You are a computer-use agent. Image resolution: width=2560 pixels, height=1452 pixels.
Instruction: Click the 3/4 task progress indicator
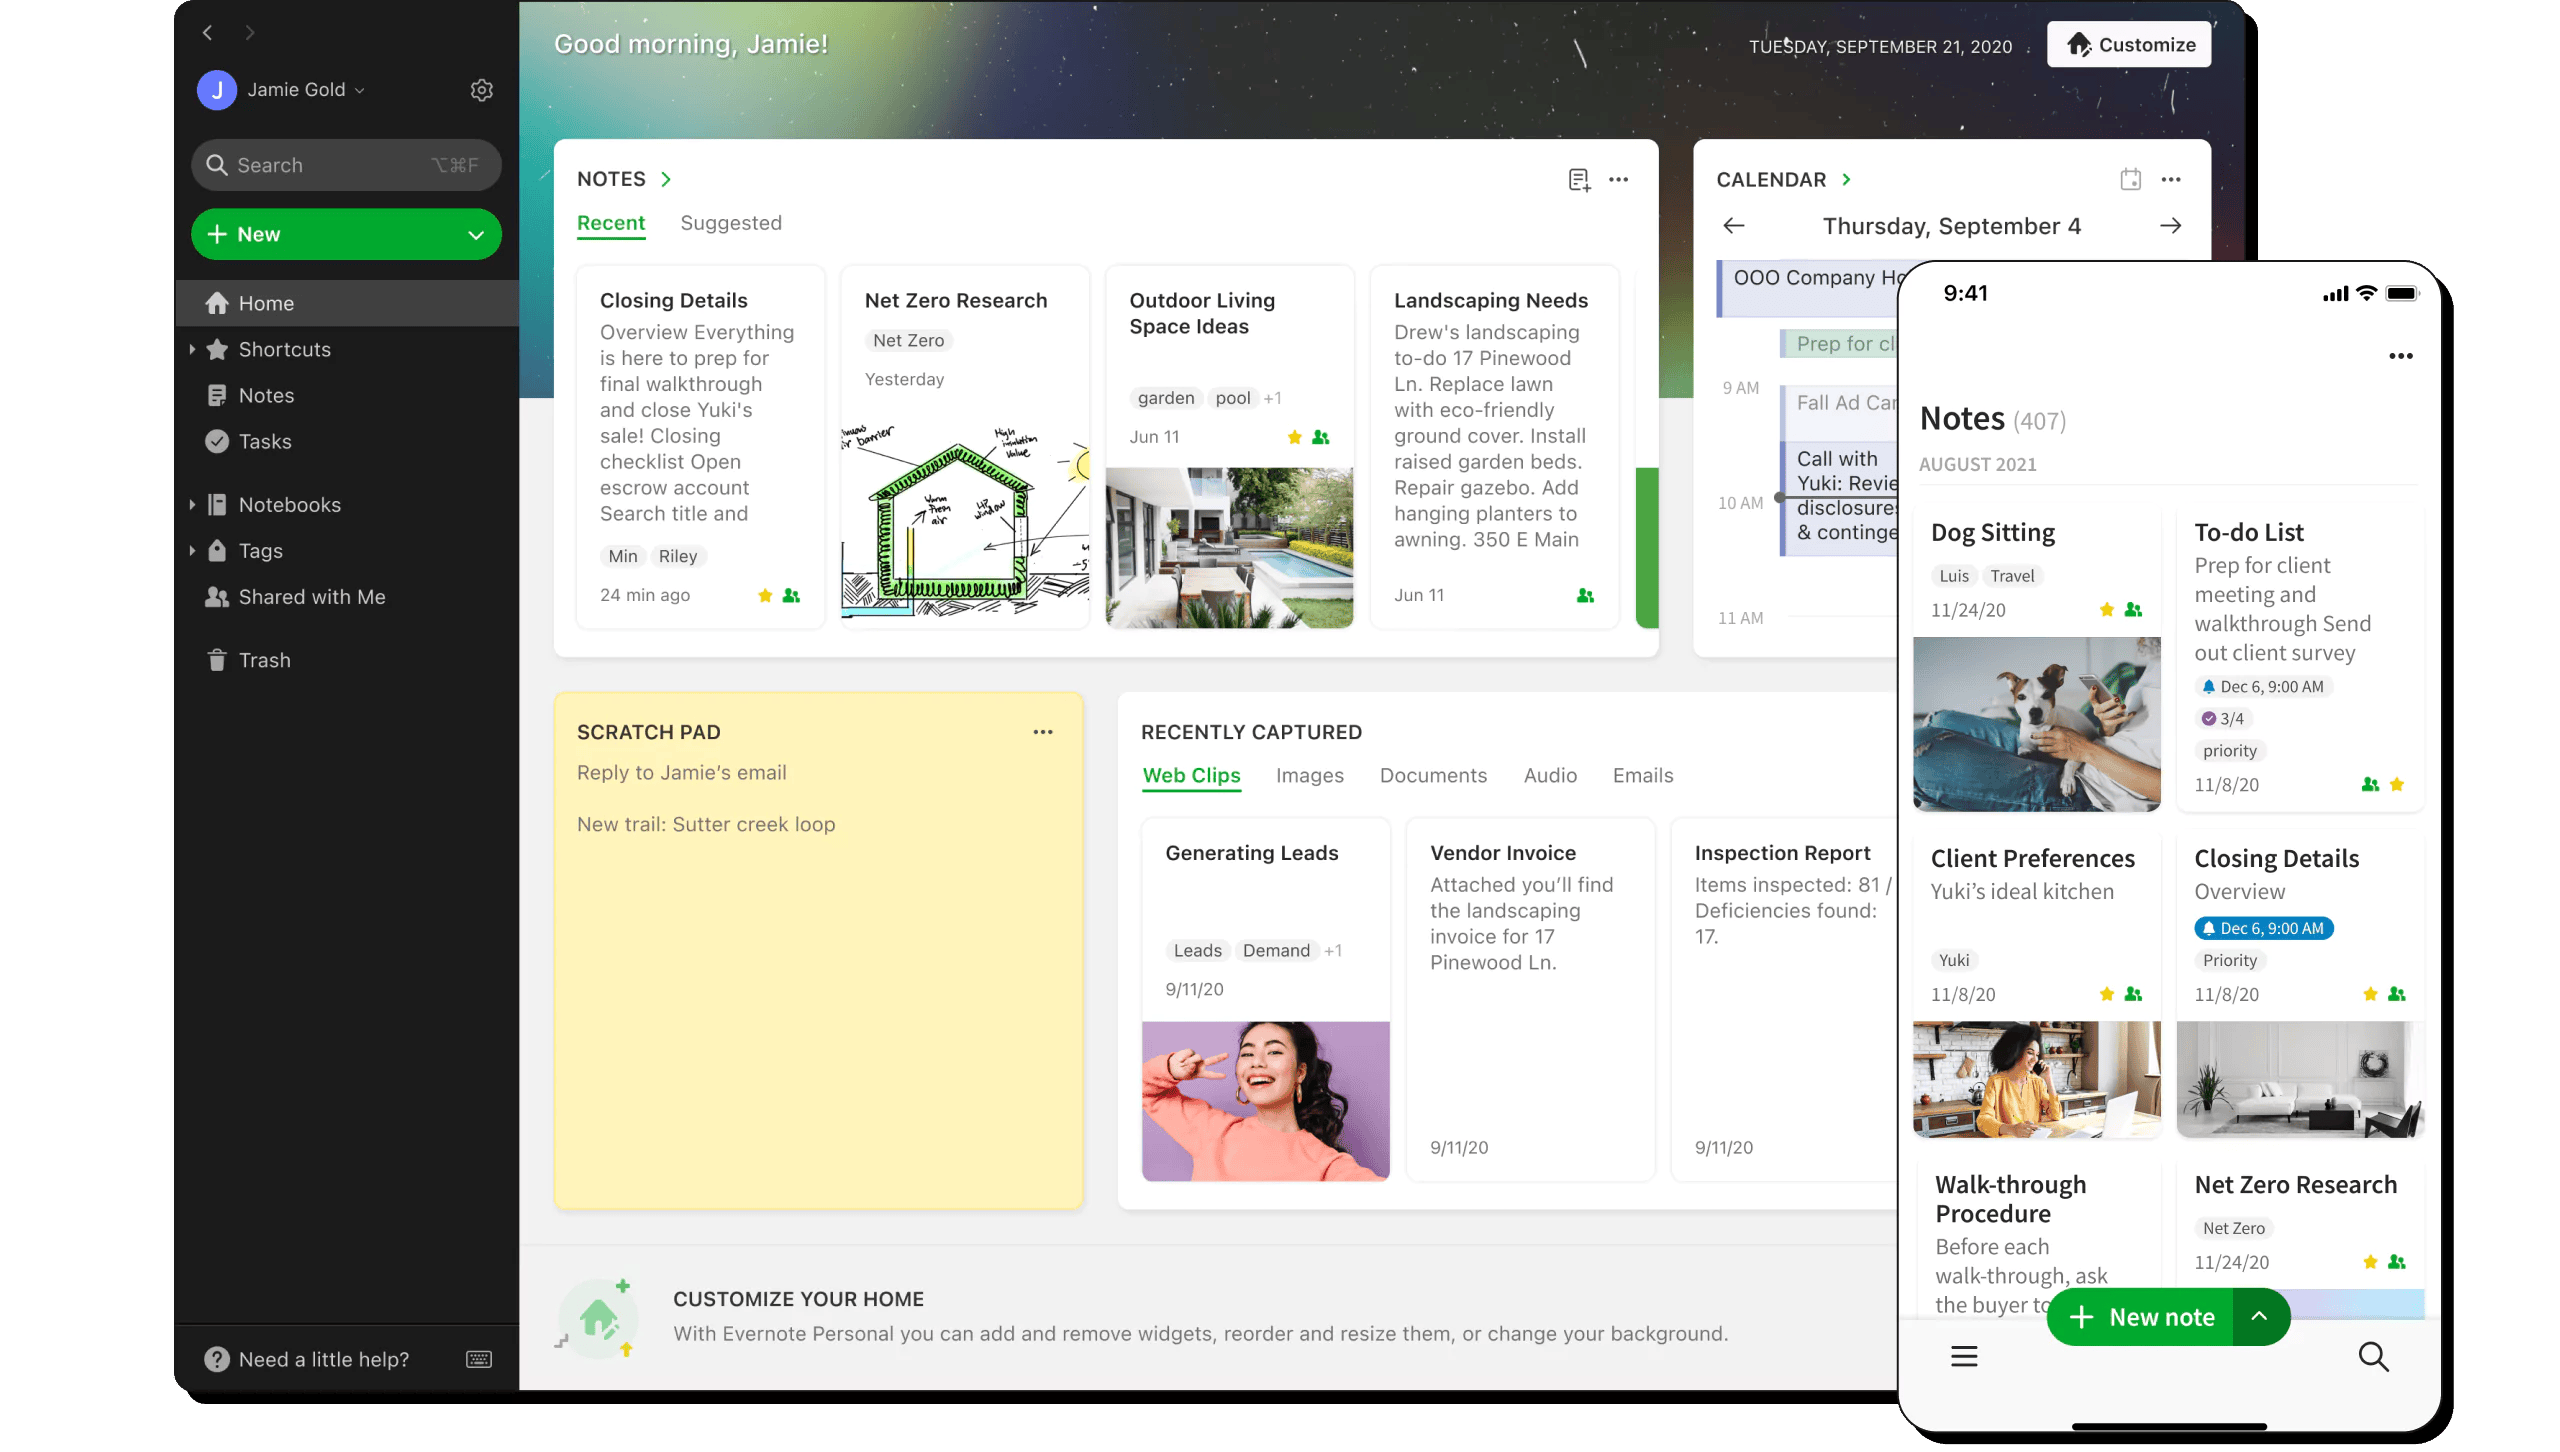[x=2224, y=718]
